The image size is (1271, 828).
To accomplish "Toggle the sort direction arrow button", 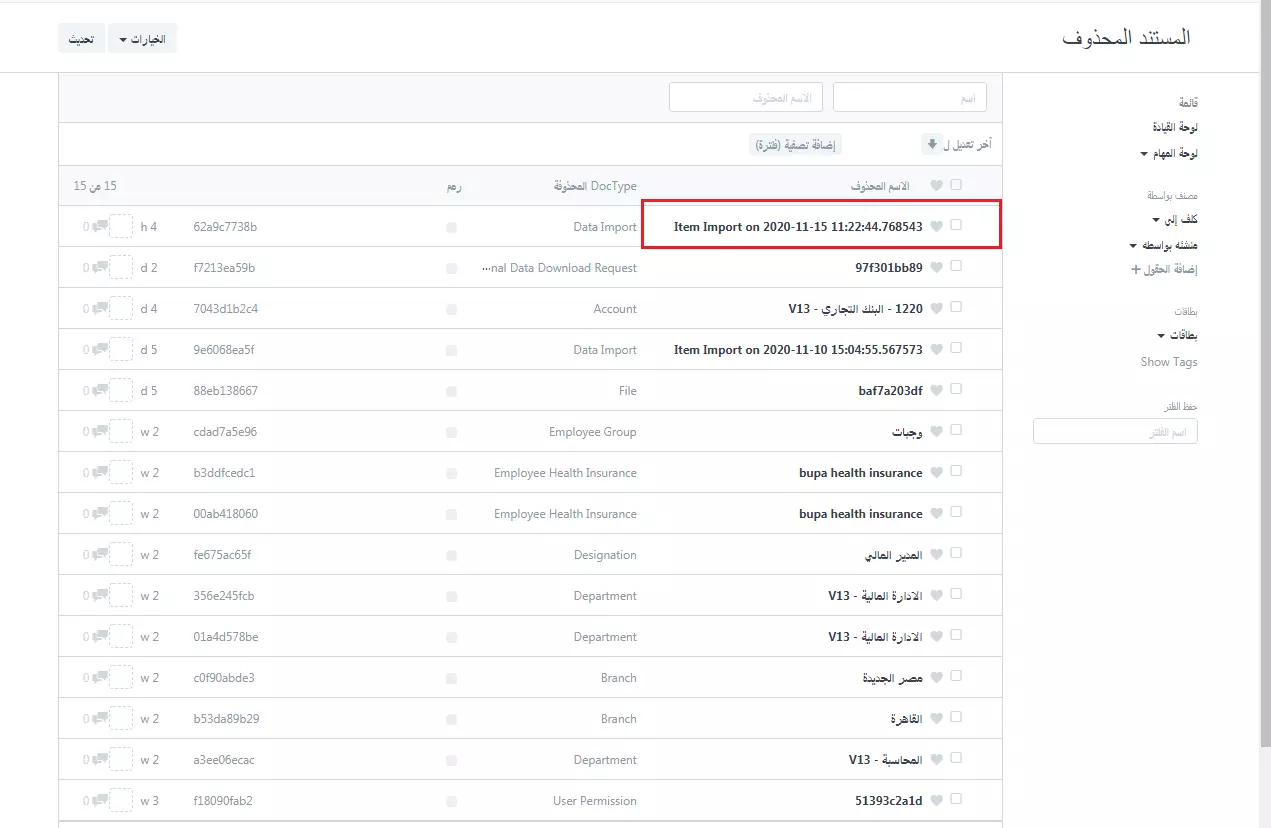I will click(931, 144).
